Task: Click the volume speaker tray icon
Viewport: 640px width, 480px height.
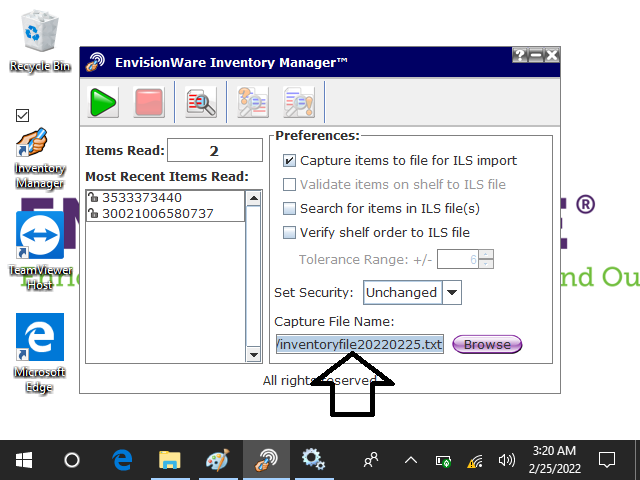Action: coord(507,460)
